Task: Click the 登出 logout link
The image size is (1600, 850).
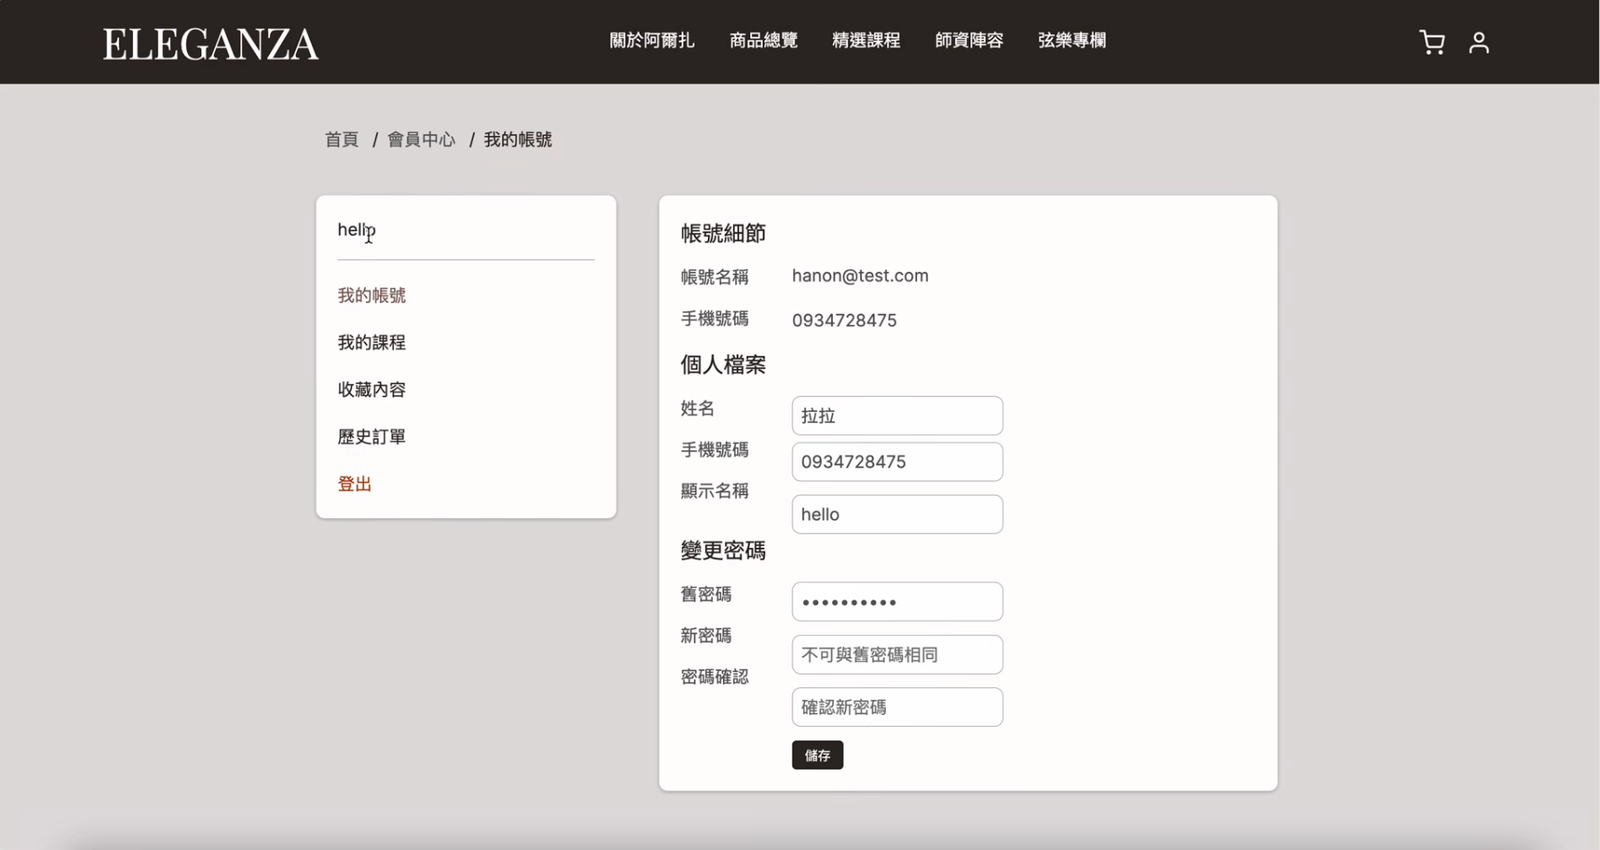Action: coord(354,484)
